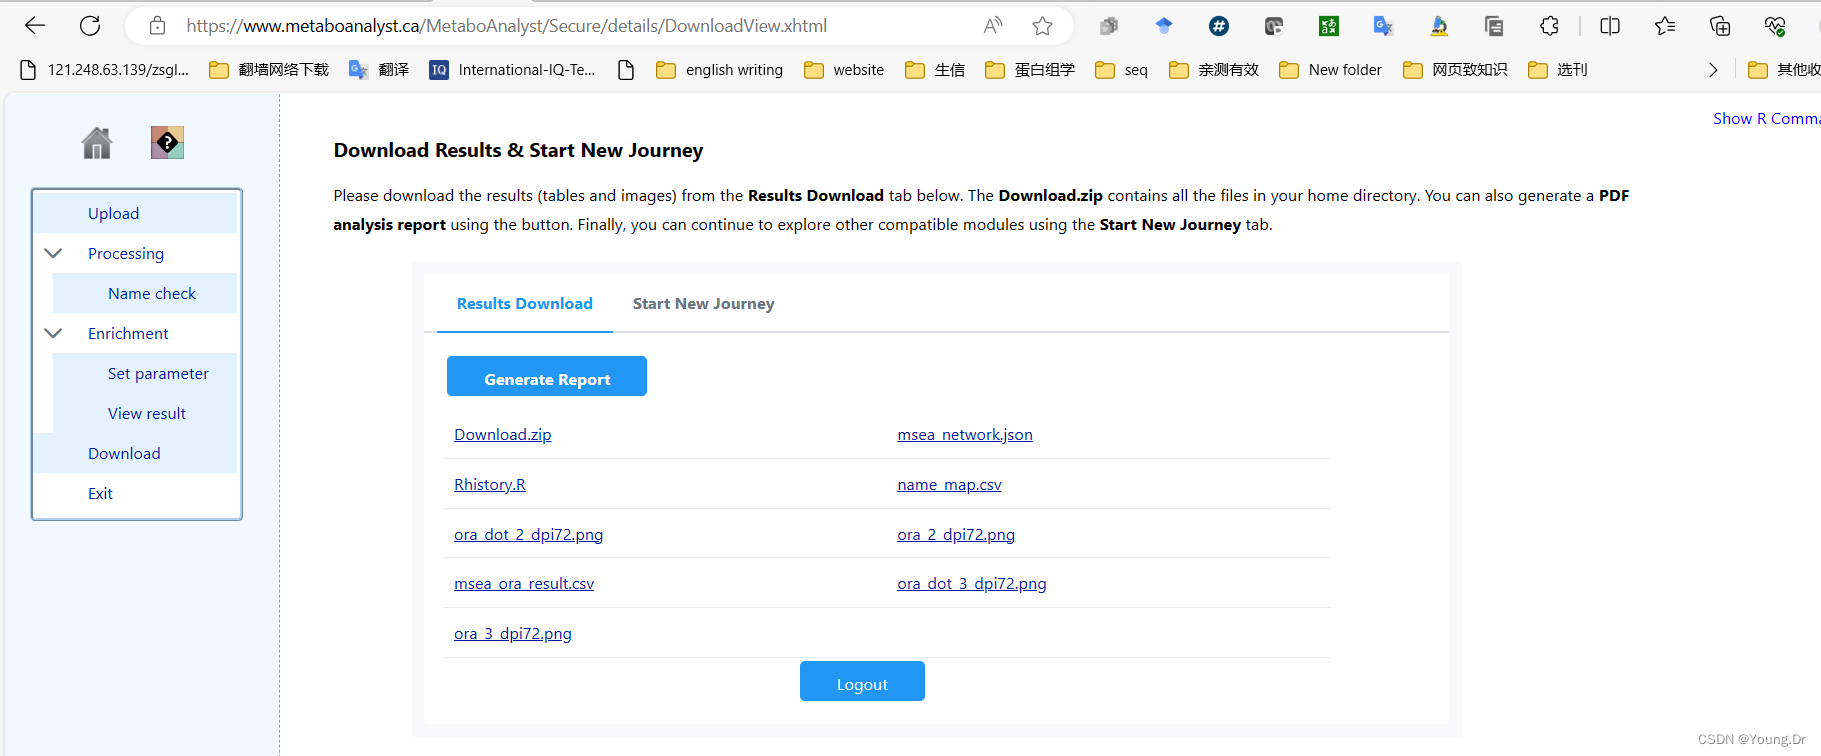Open the 蛋白组学 bookmark folder

point(1030,70)
